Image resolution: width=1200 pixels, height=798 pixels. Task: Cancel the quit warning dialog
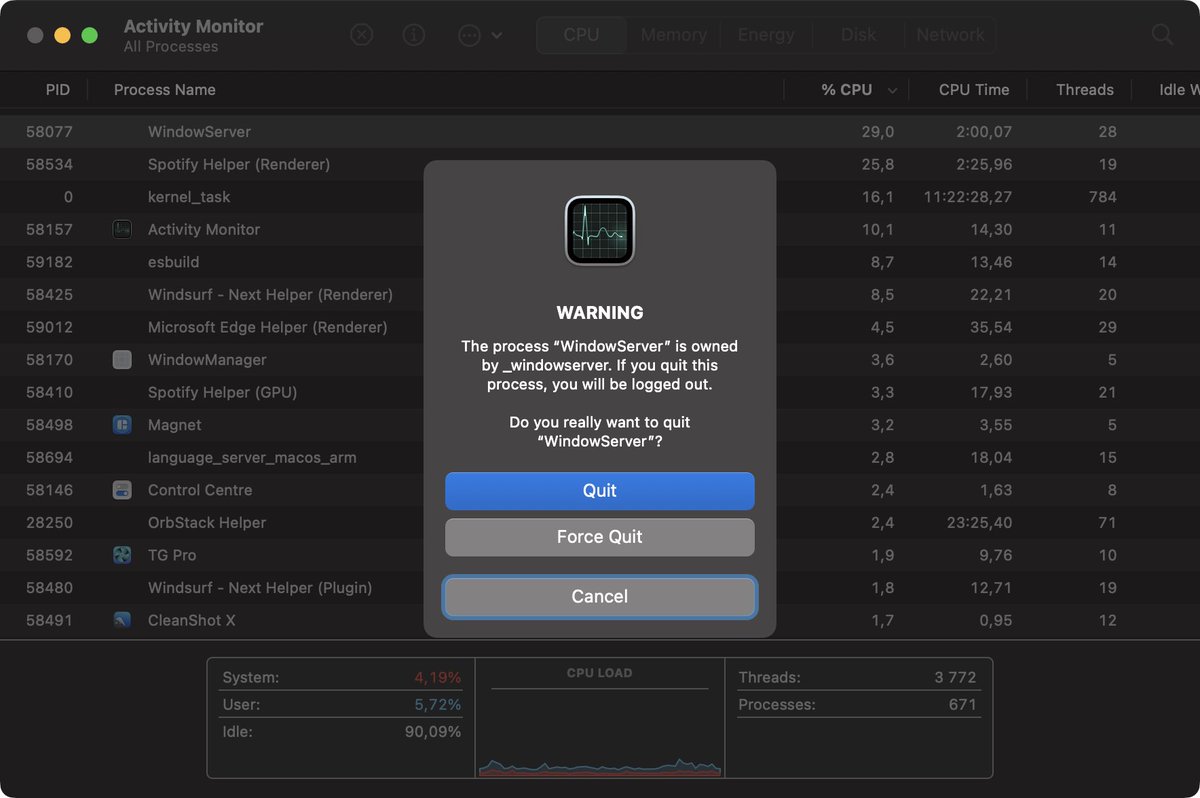pyautogui.click(x=600, y=597)
